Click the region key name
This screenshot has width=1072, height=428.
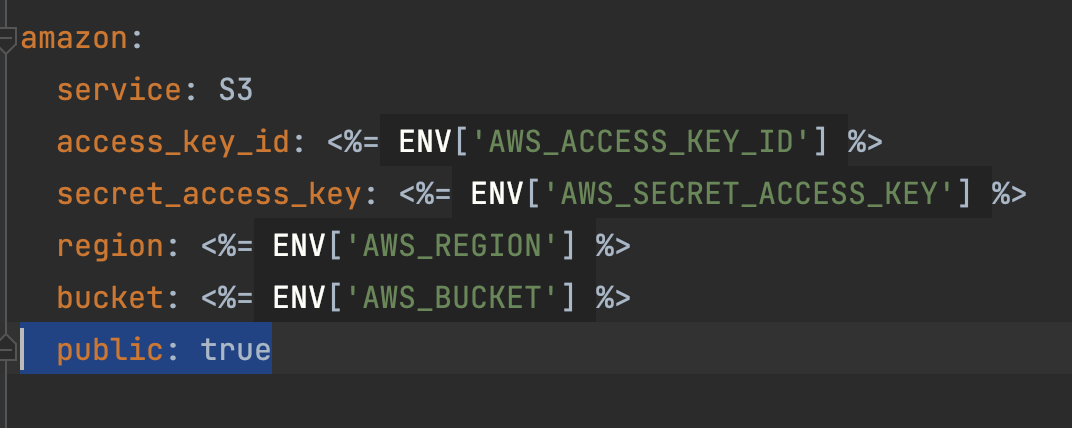110,246
